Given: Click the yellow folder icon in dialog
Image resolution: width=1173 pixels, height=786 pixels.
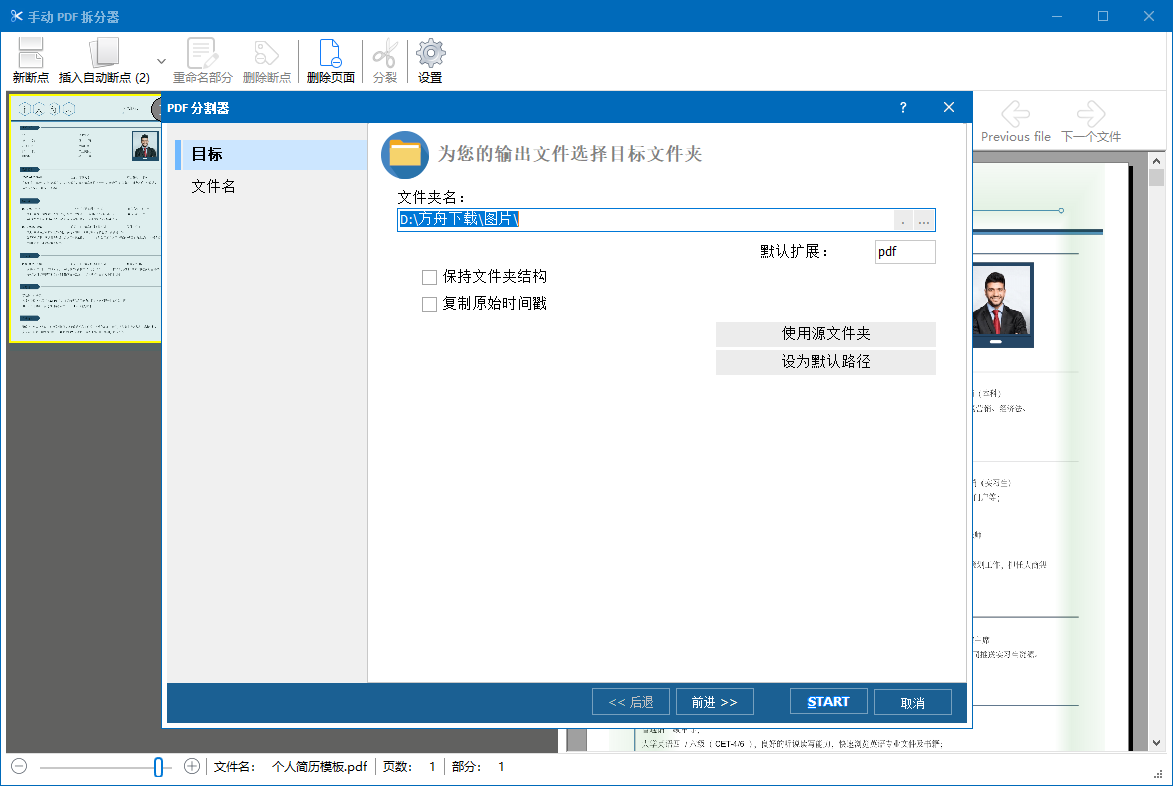Looking at the screenshot, I should [405, 155].
